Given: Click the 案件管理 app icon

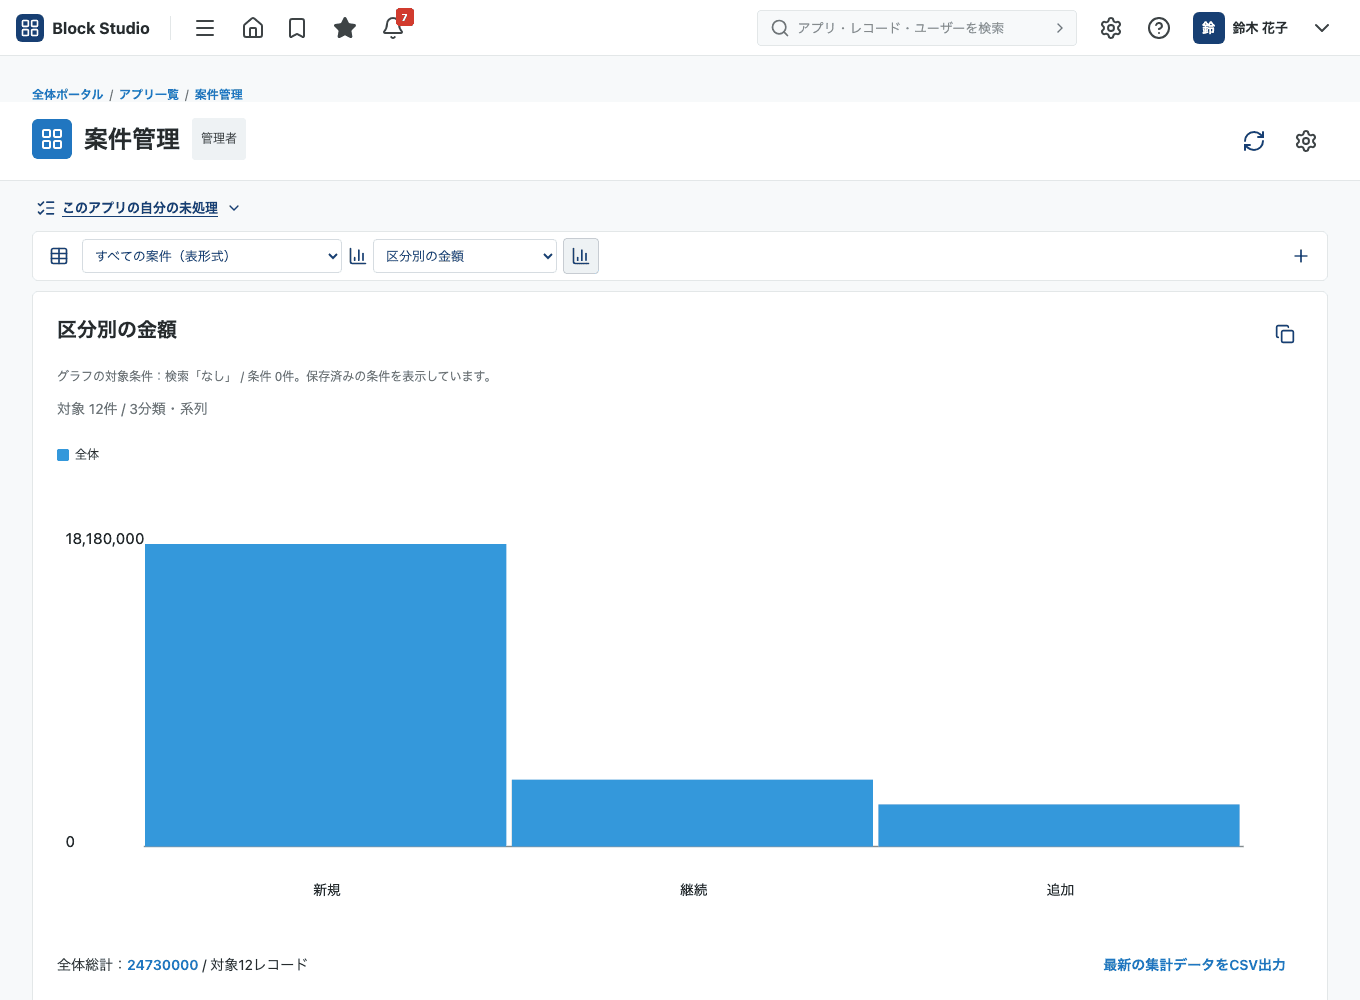Looking at the screenshot, I should tap(52, 139).
